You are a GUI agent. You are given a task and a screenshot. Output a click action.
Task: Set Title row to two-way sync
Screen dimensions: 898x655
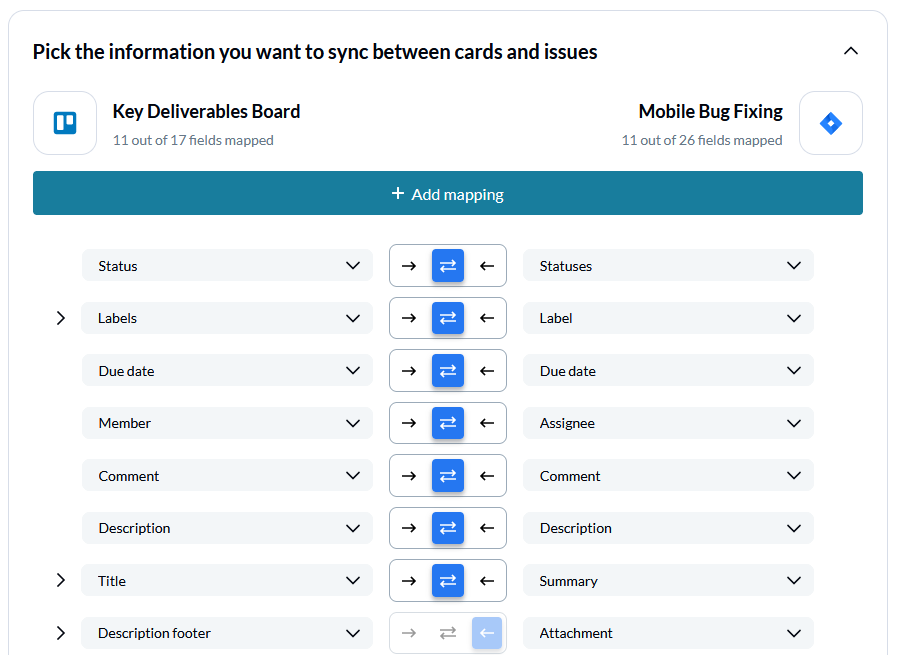(448, 581)
